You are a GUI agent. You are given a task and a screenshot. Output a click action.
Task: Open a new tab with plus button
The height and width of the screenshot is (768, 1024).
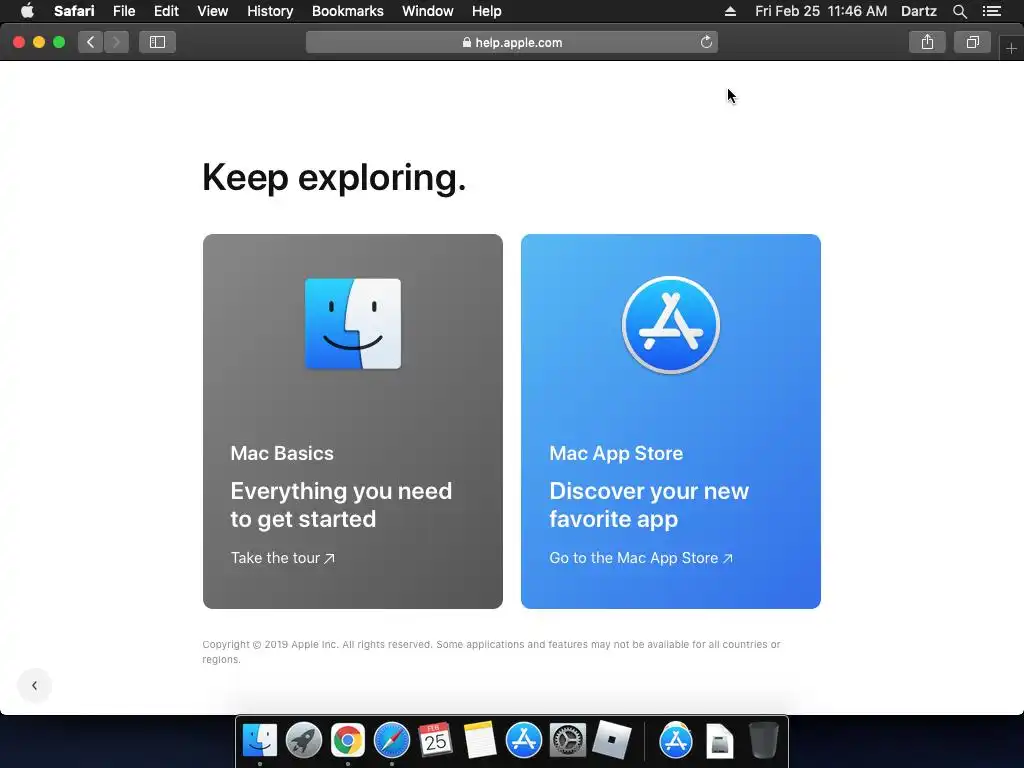pyautogui.click(x=1011, y=48)
